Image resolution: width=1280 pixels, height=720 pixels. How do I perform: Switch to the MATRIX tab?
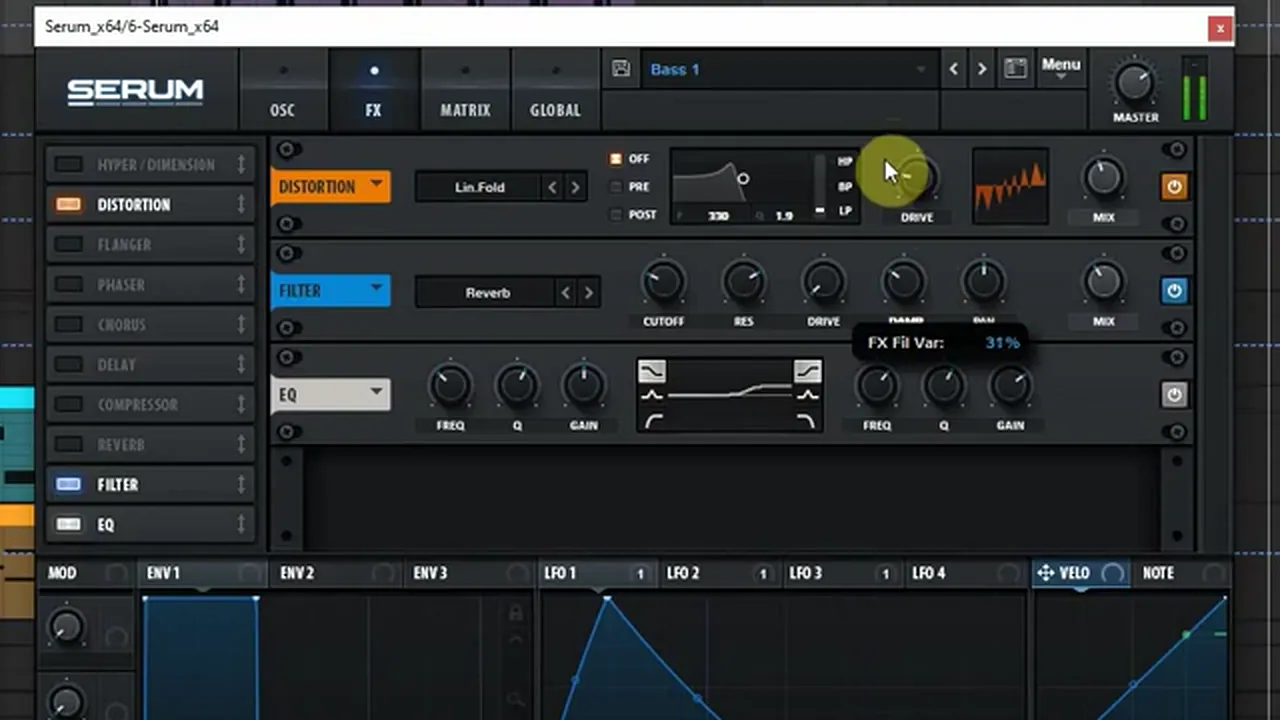point(465,90)
